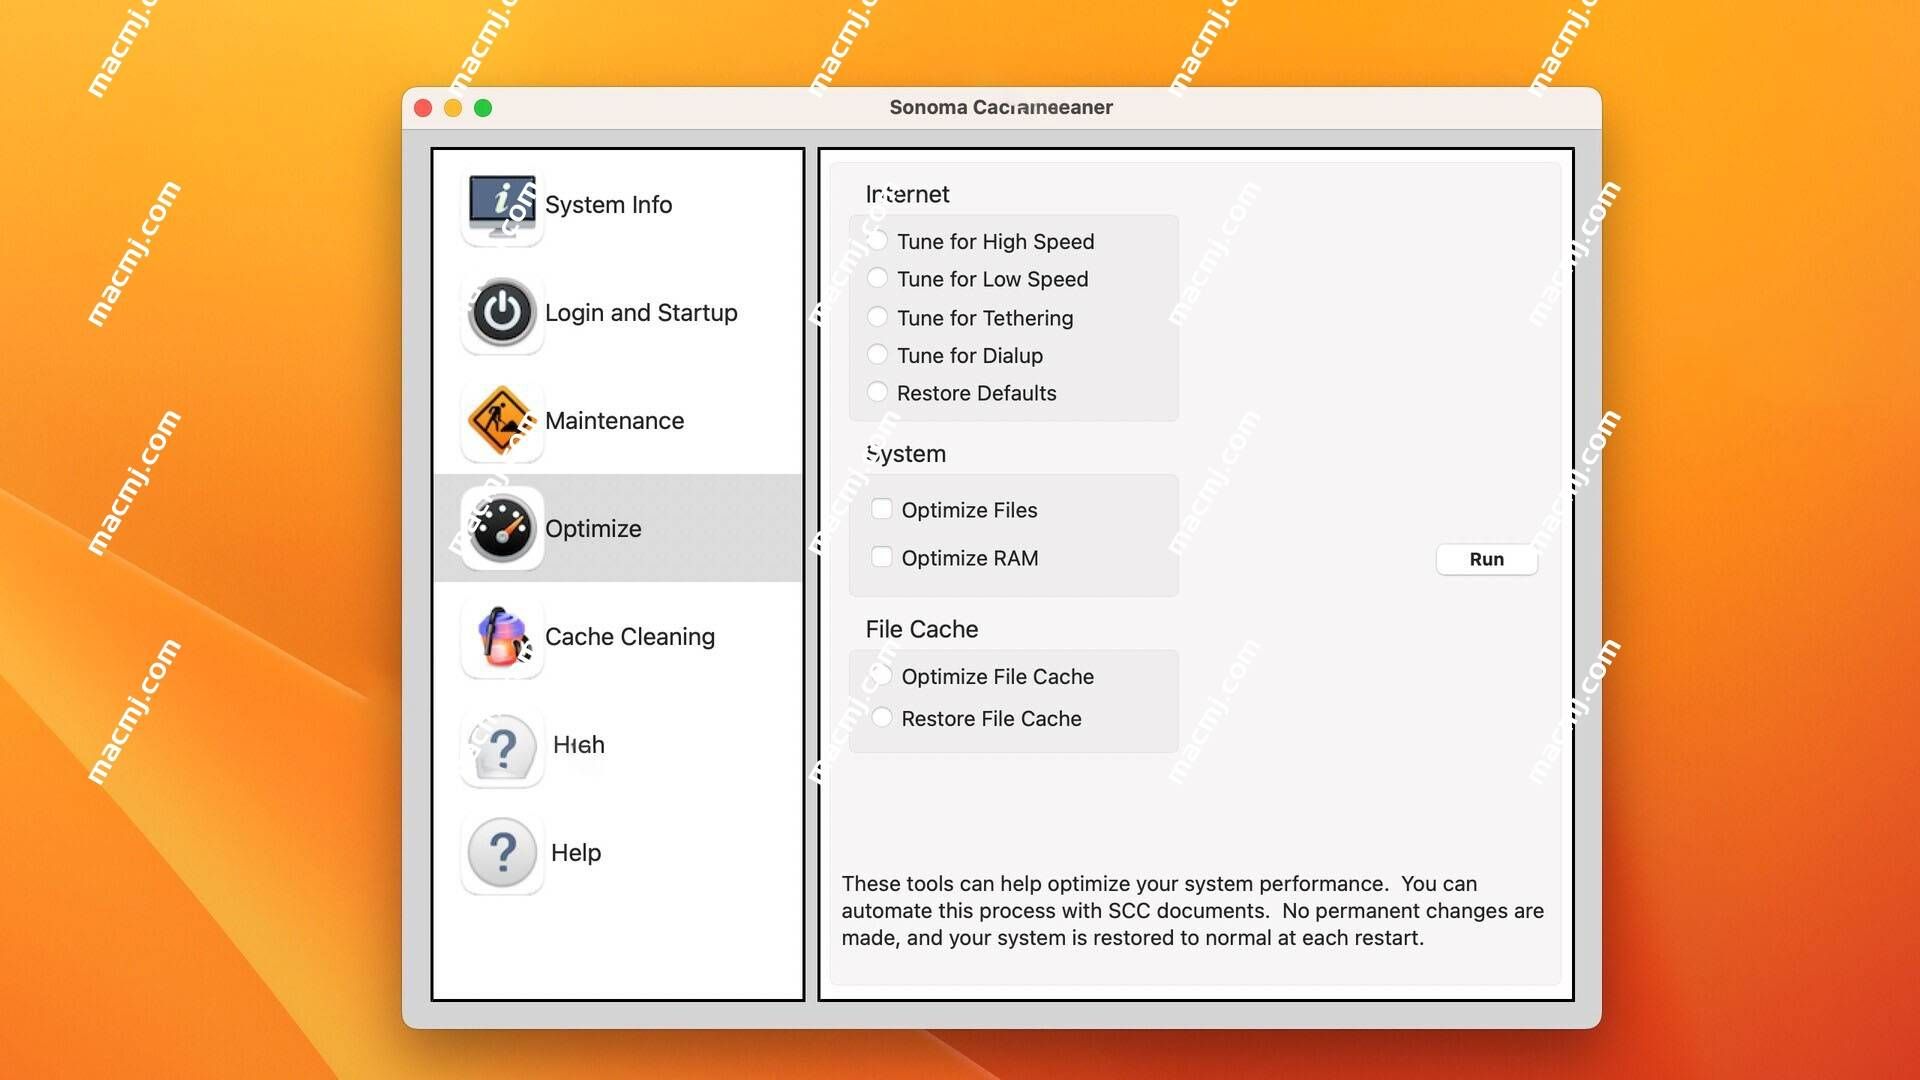
Task: Click the description text mentioning SCC documents
Action: pyautogui.click(x=1192, y=911)
